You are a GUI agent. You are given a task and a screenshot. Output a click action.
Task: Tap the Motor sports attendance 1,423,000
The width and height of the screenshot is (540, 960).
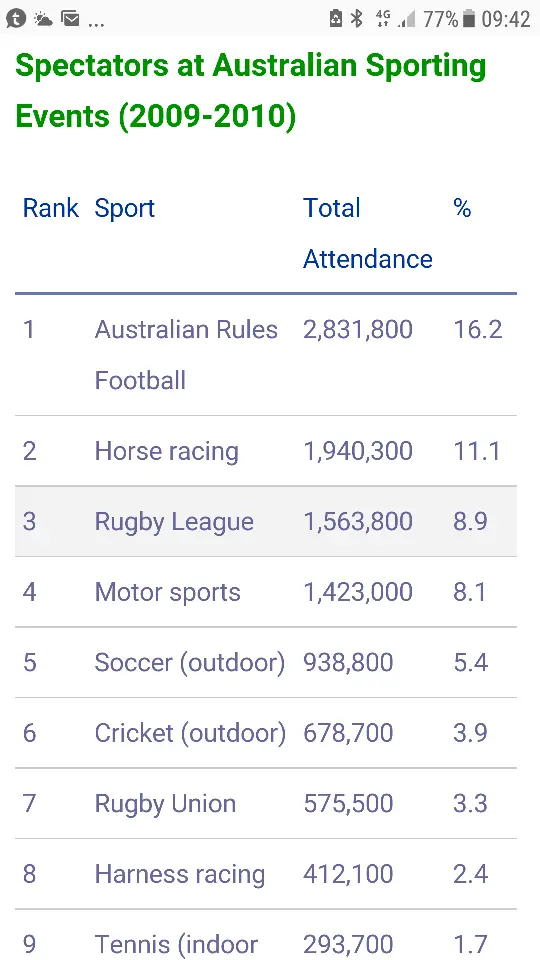pyautogui.click(x=358, y=593)
